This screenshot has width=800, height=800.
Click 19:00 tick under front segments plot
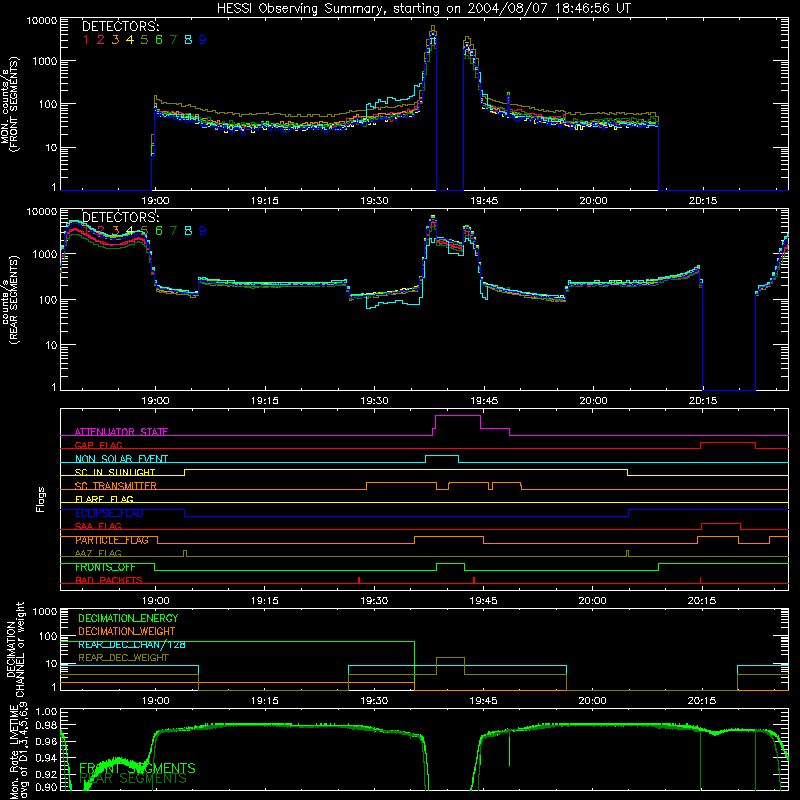coord(155,201)
